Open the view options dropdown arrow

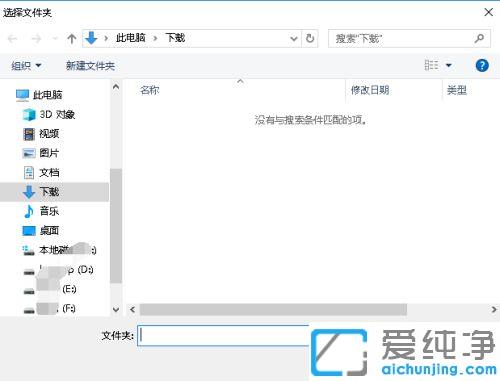(x=449, y=65)
